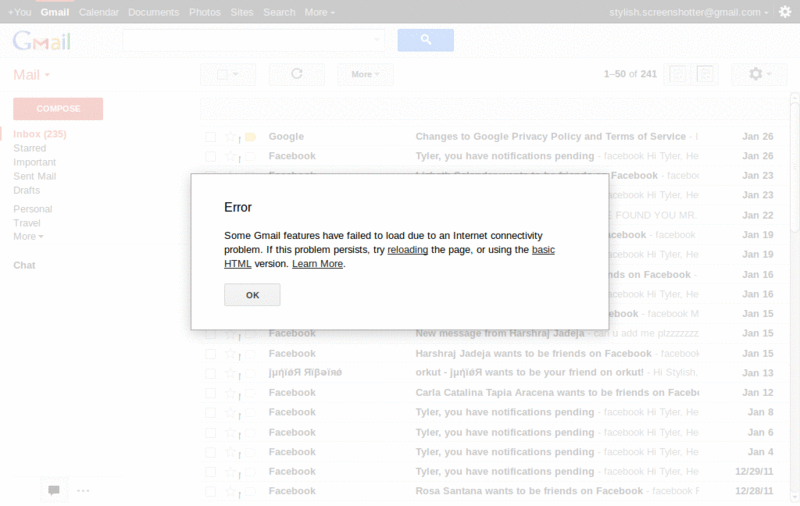Open the stylish.screenshotter account dropdown
This screenshot has width=800, height=506.
[689, 12]
